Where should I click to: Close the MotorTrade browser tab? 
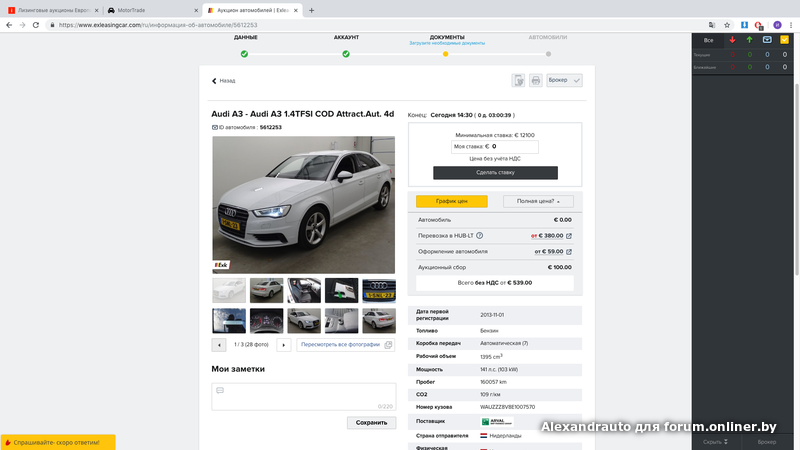(x=196, y=10)
